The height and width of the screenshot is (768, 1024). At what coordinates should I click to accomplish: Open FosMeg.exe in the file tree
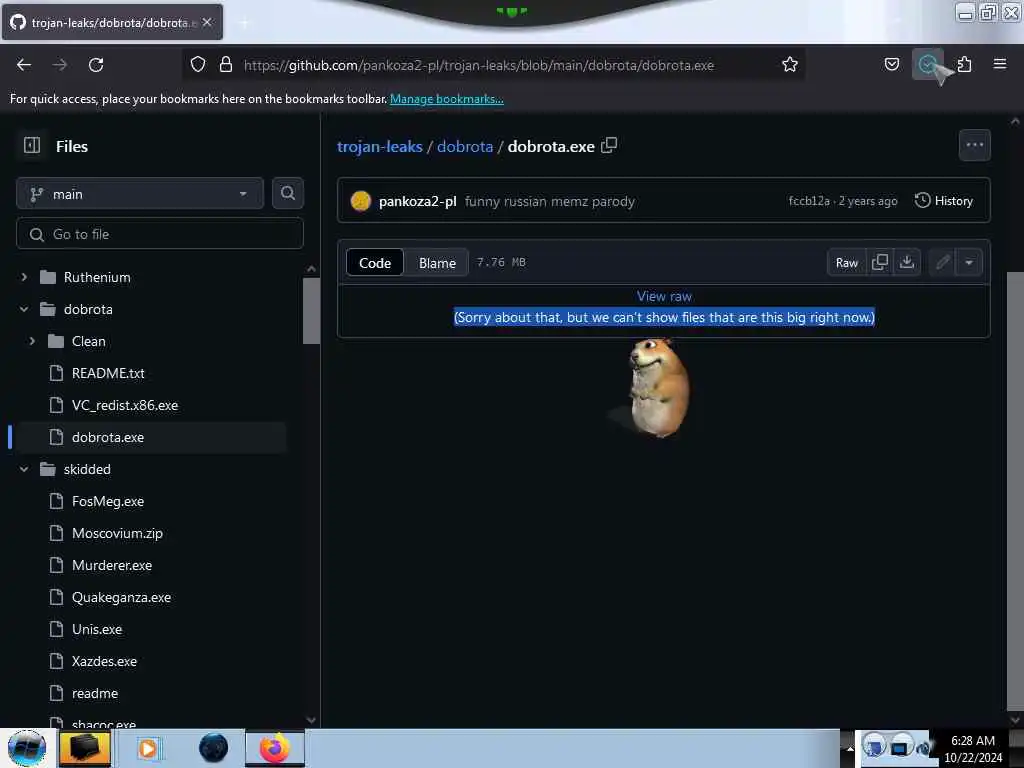108,501
